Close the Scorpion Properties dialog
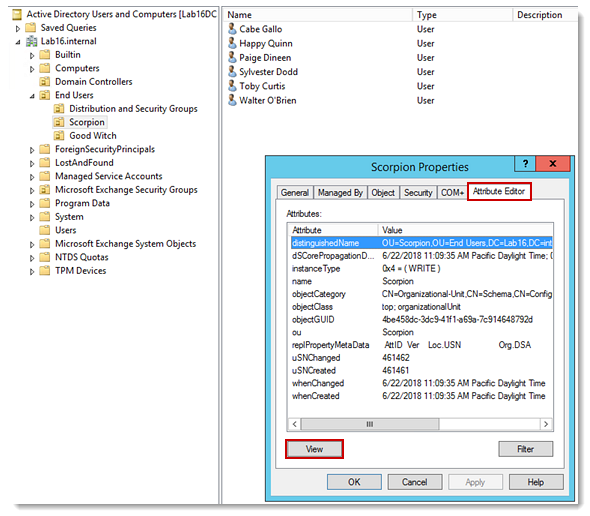 coord(553,163)
